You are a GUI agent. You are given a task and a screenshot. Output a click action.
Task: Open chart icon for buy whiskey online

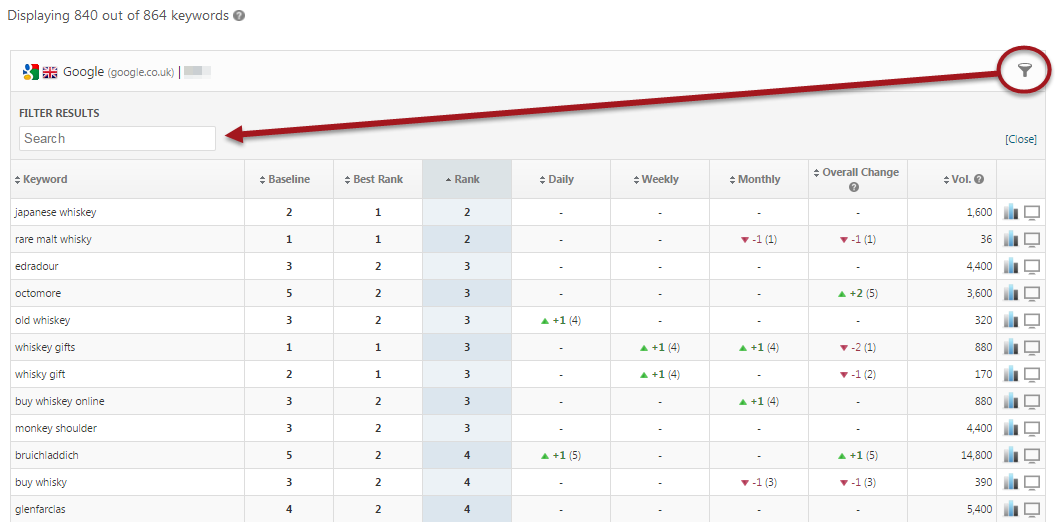point(1010,401)
